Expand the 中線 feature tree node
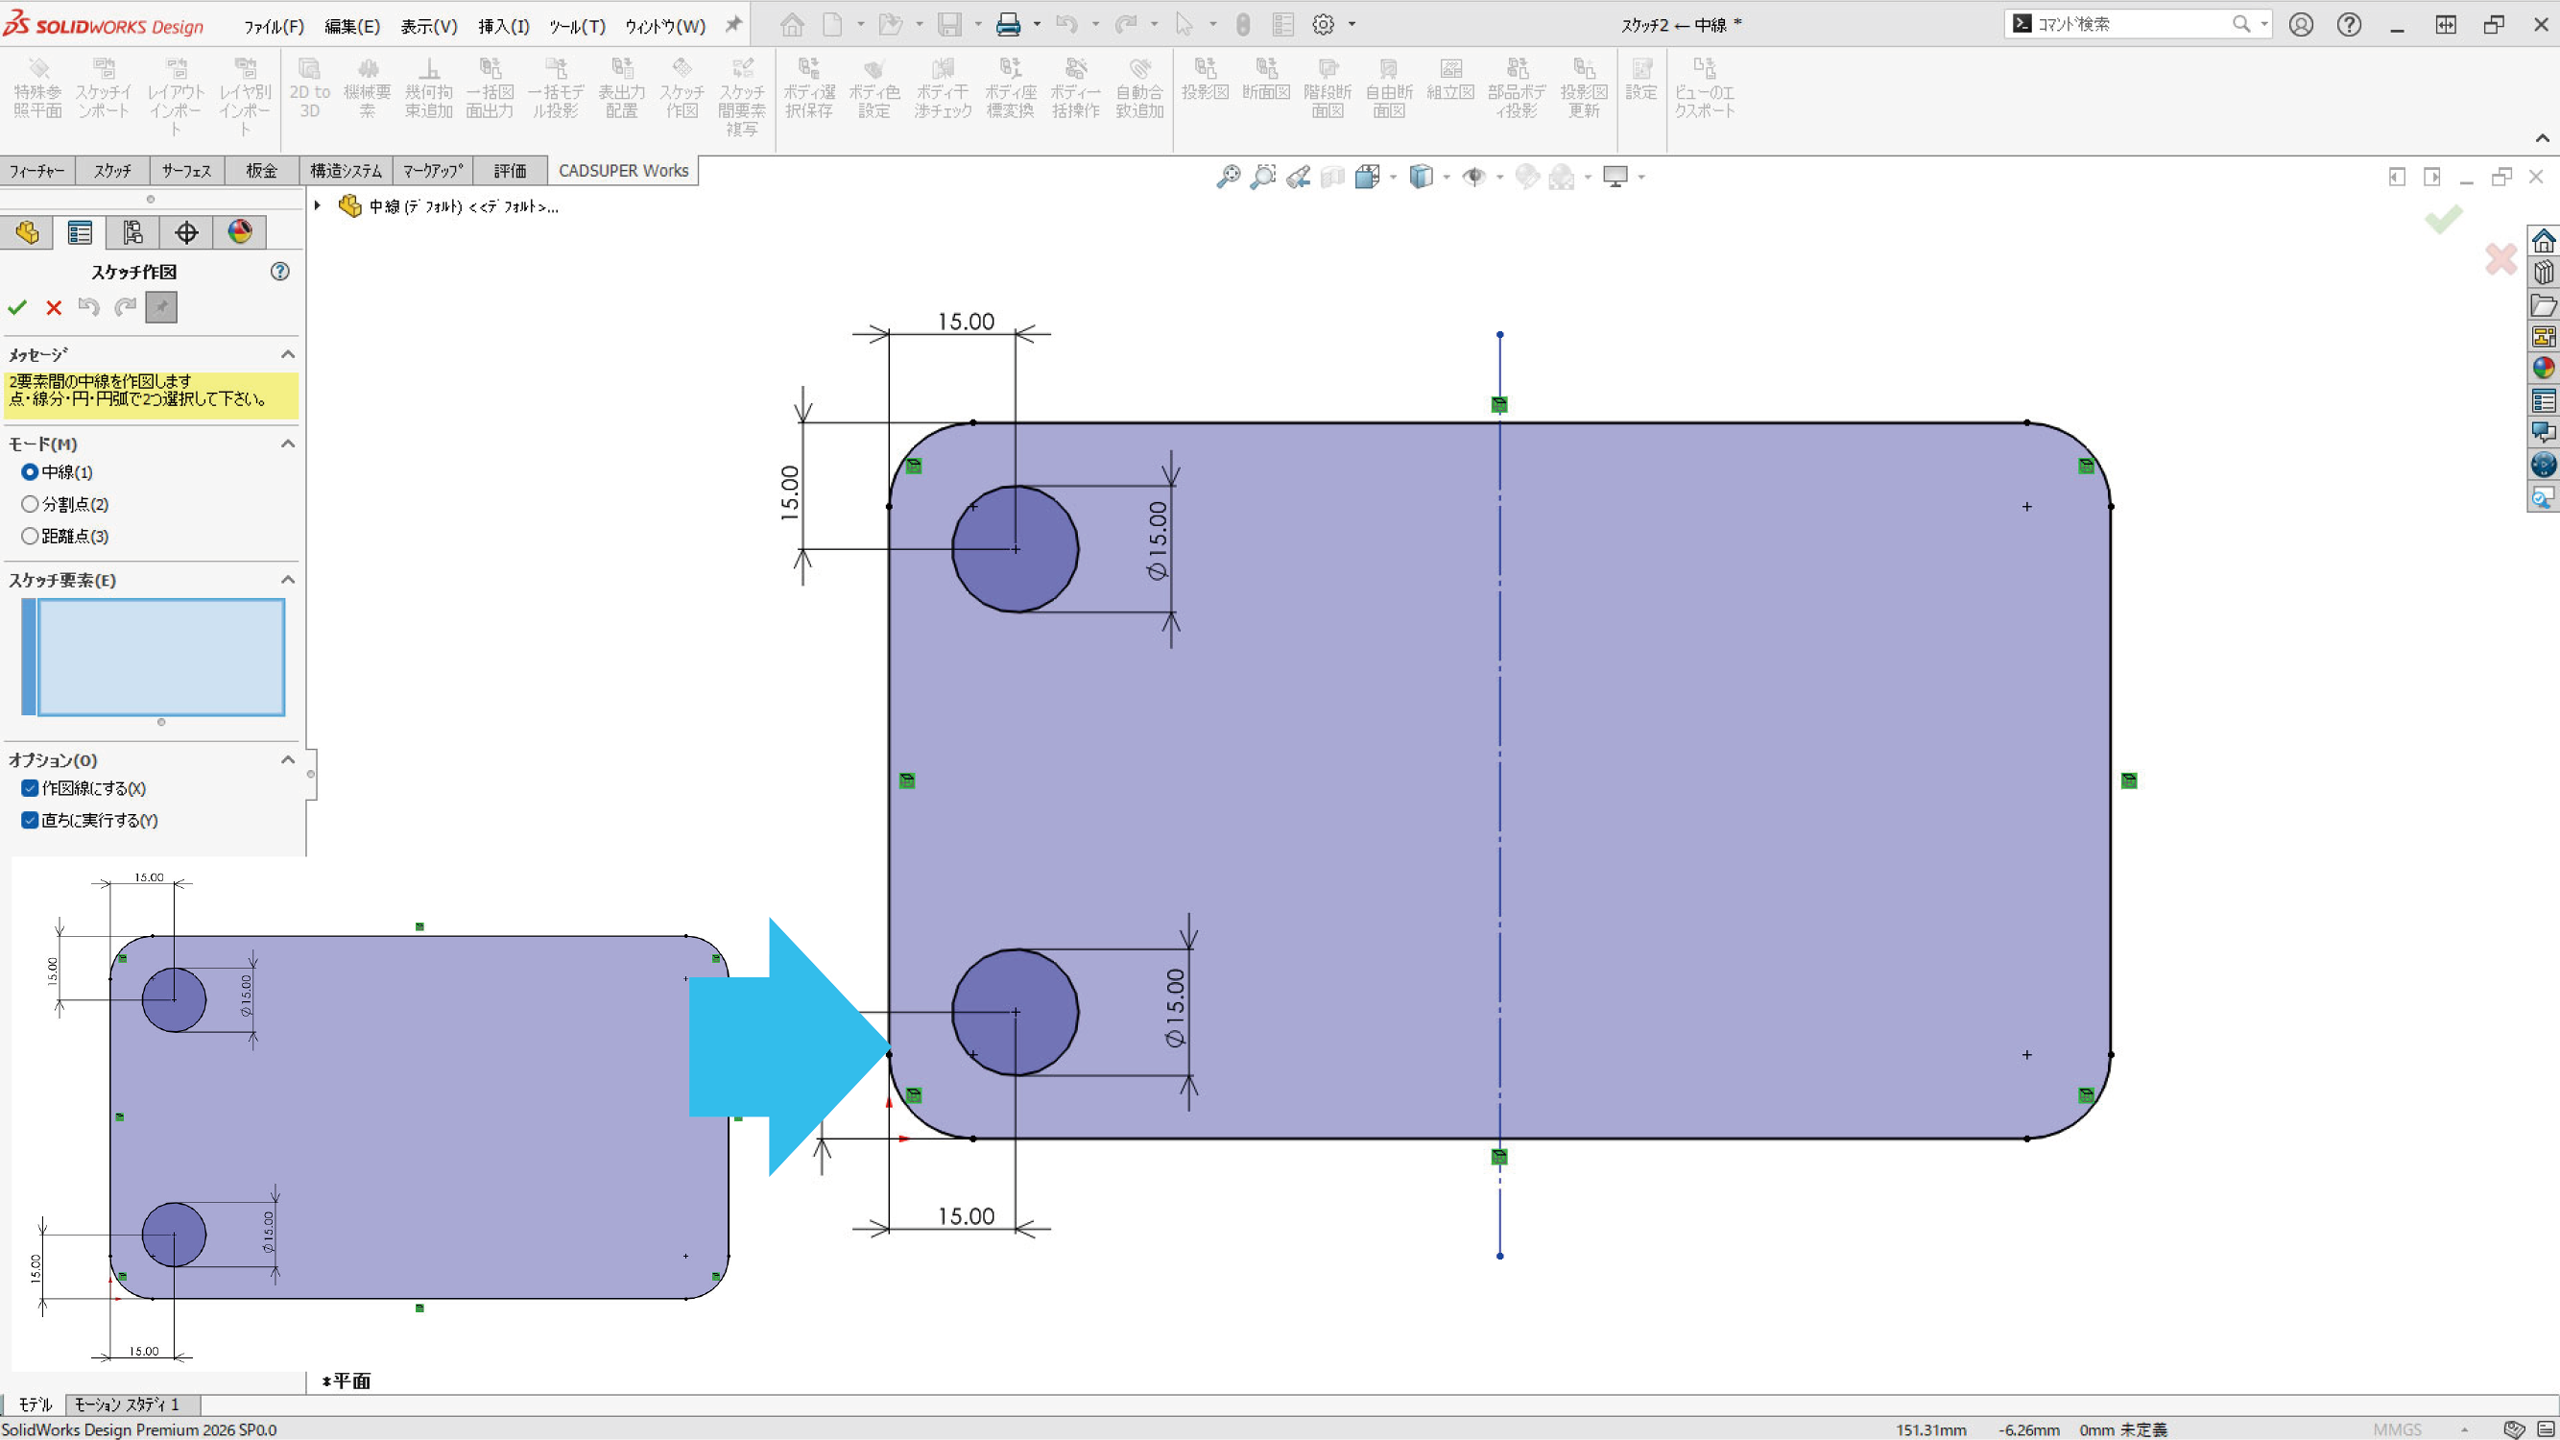Image resolution: width=2560 pixels, height=1440 pixels. coord(318,206)
